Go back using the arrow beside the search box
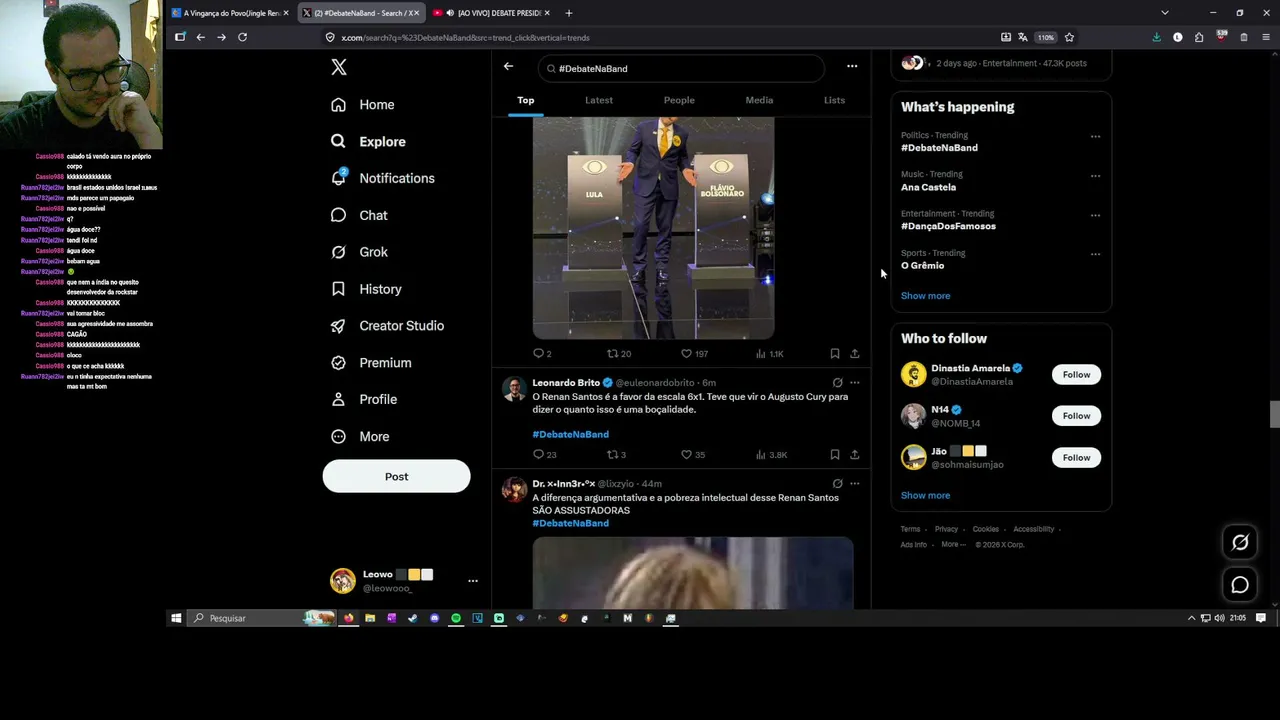 tap(508, 67)
